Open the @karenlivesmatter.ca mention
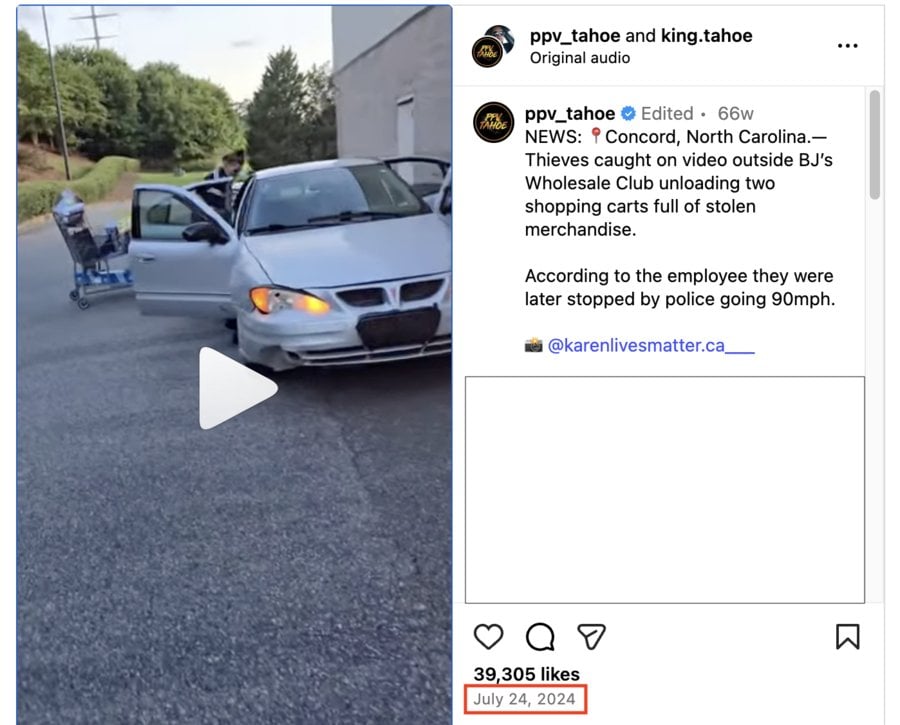900x725 pixels. [x=651, y=346]
